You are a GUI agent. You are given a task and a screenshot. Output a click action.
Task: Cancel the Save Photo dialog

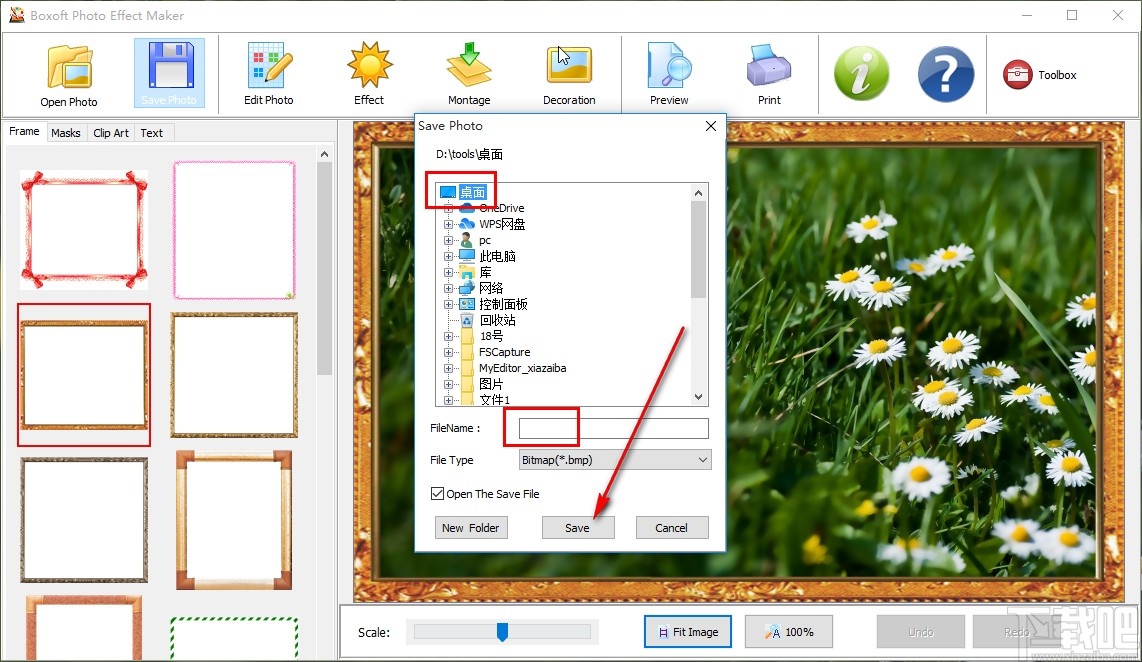[x=671, y=528]
